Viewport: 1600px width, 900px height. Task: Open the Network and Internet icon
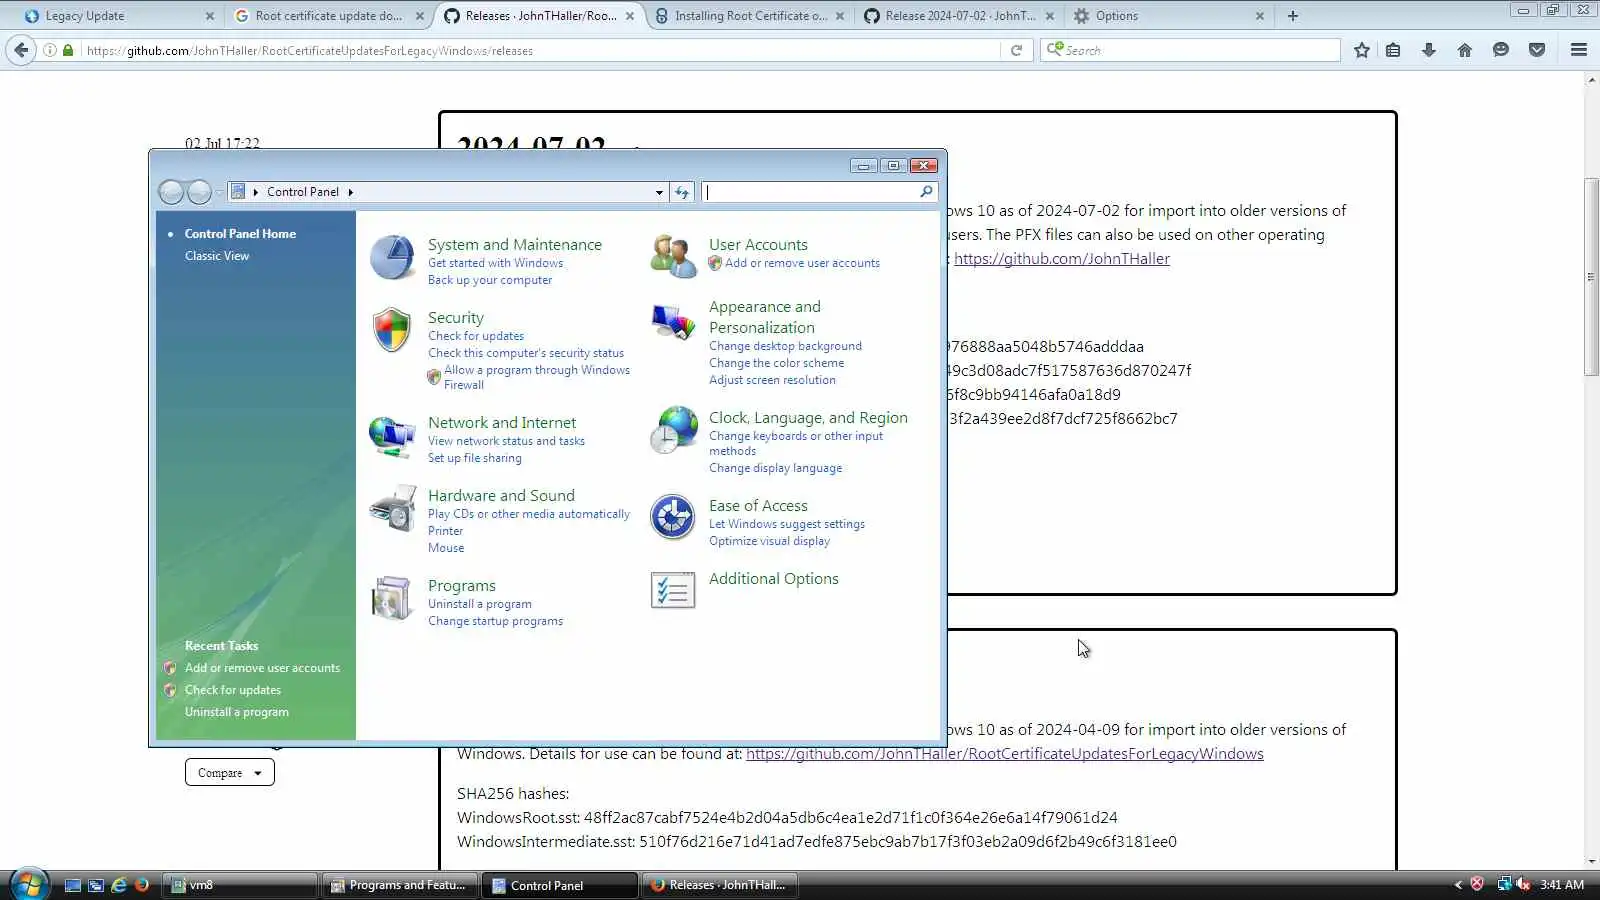392,436
